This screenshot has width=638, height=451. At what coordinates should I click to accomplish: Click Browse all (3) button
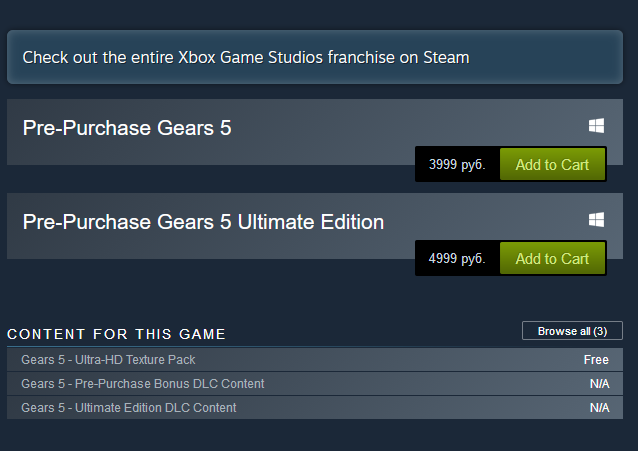point(572,331)
